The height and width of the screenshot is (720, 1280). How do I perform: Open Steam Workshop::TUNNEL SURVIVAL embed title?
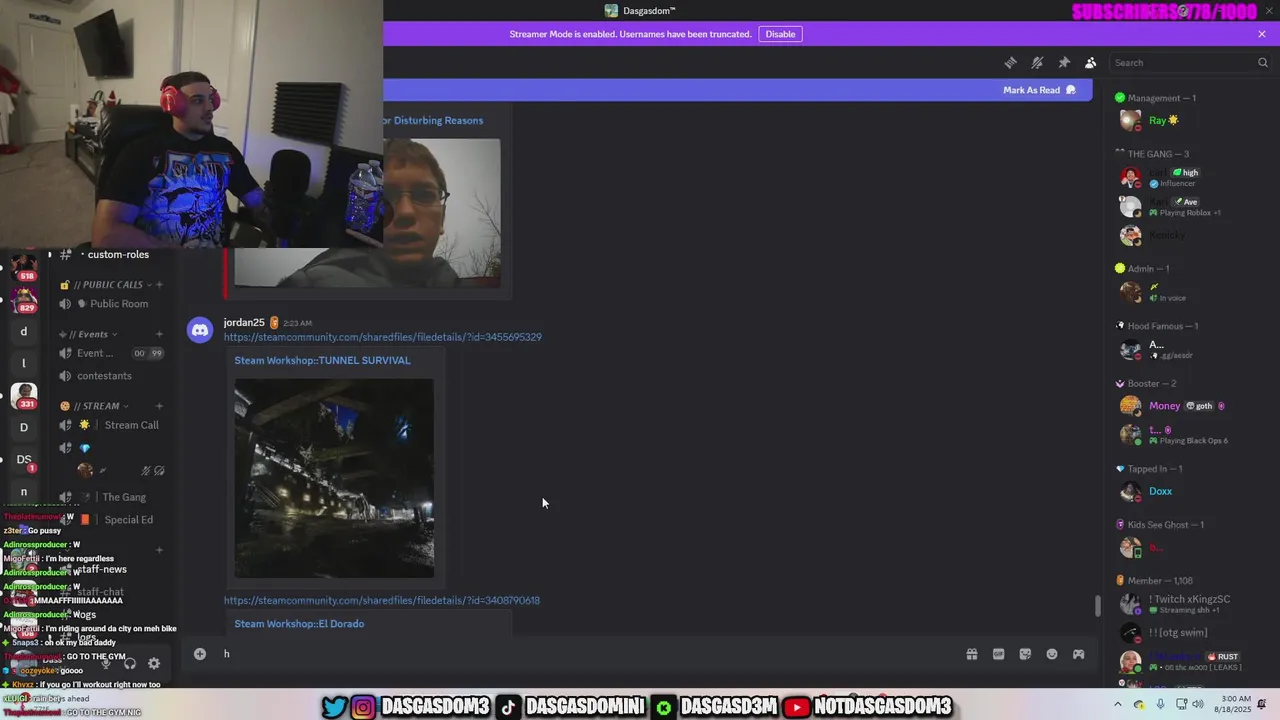322,360
